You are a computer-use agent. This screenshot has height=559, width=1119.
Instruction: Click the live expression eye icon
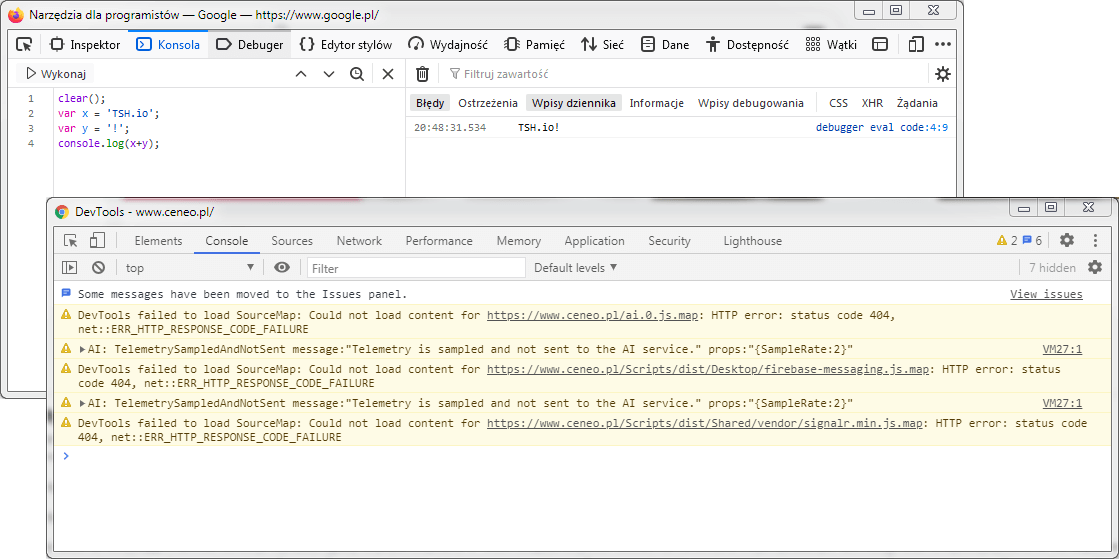pyautogui.click(x=283, y=268)
